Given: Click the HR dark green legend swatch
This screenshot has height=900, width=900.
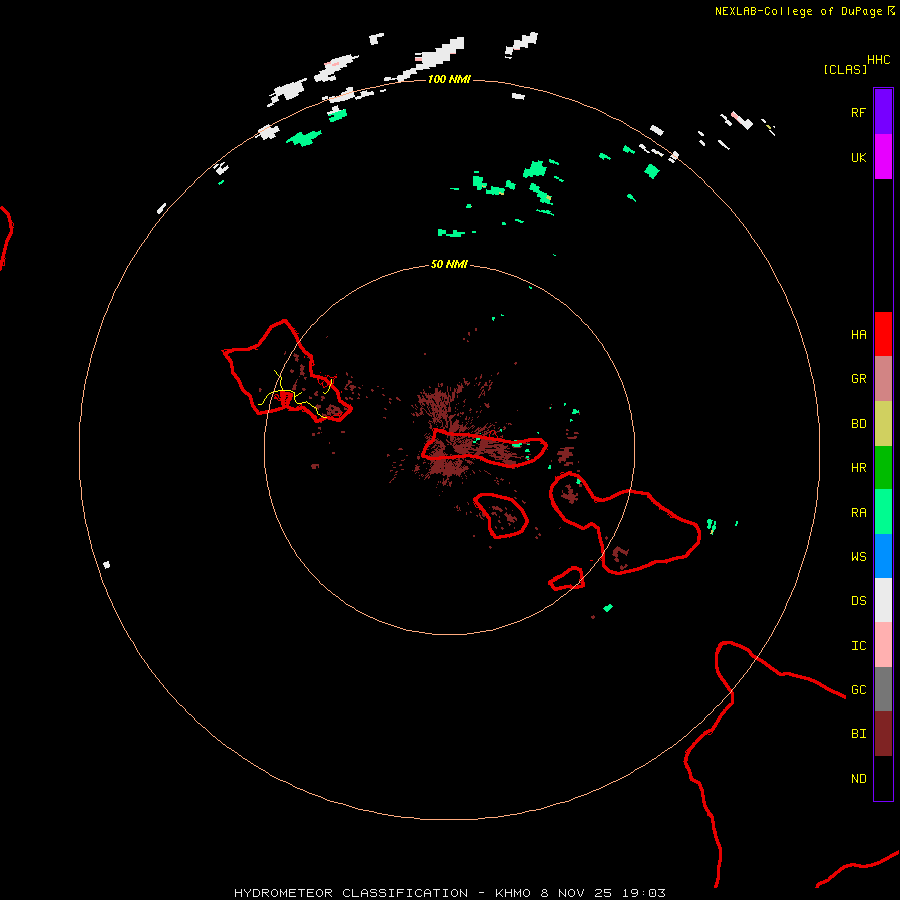Looking at the screenshot, I should click(x=883, y=468).
